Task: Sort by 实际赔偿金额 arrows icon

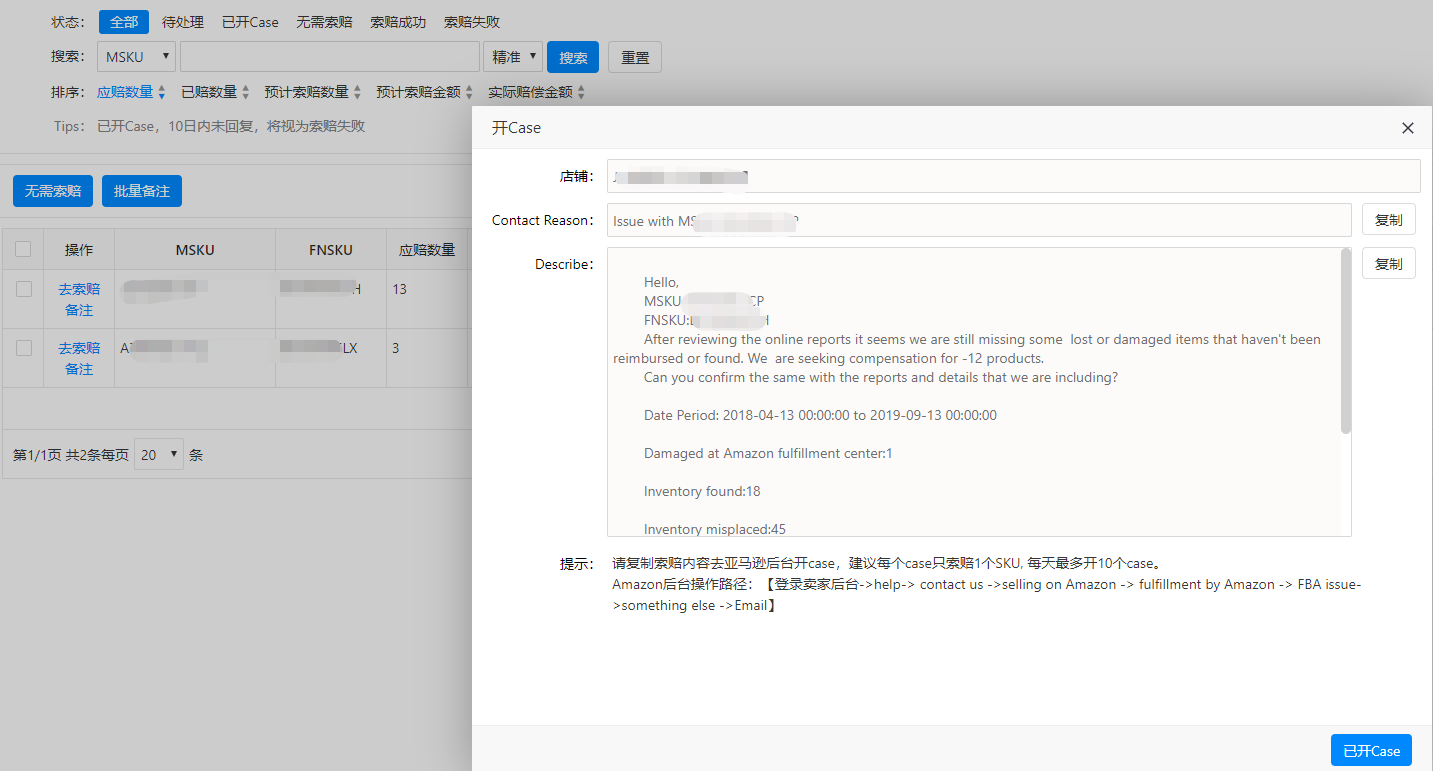Action: point(581,93)
